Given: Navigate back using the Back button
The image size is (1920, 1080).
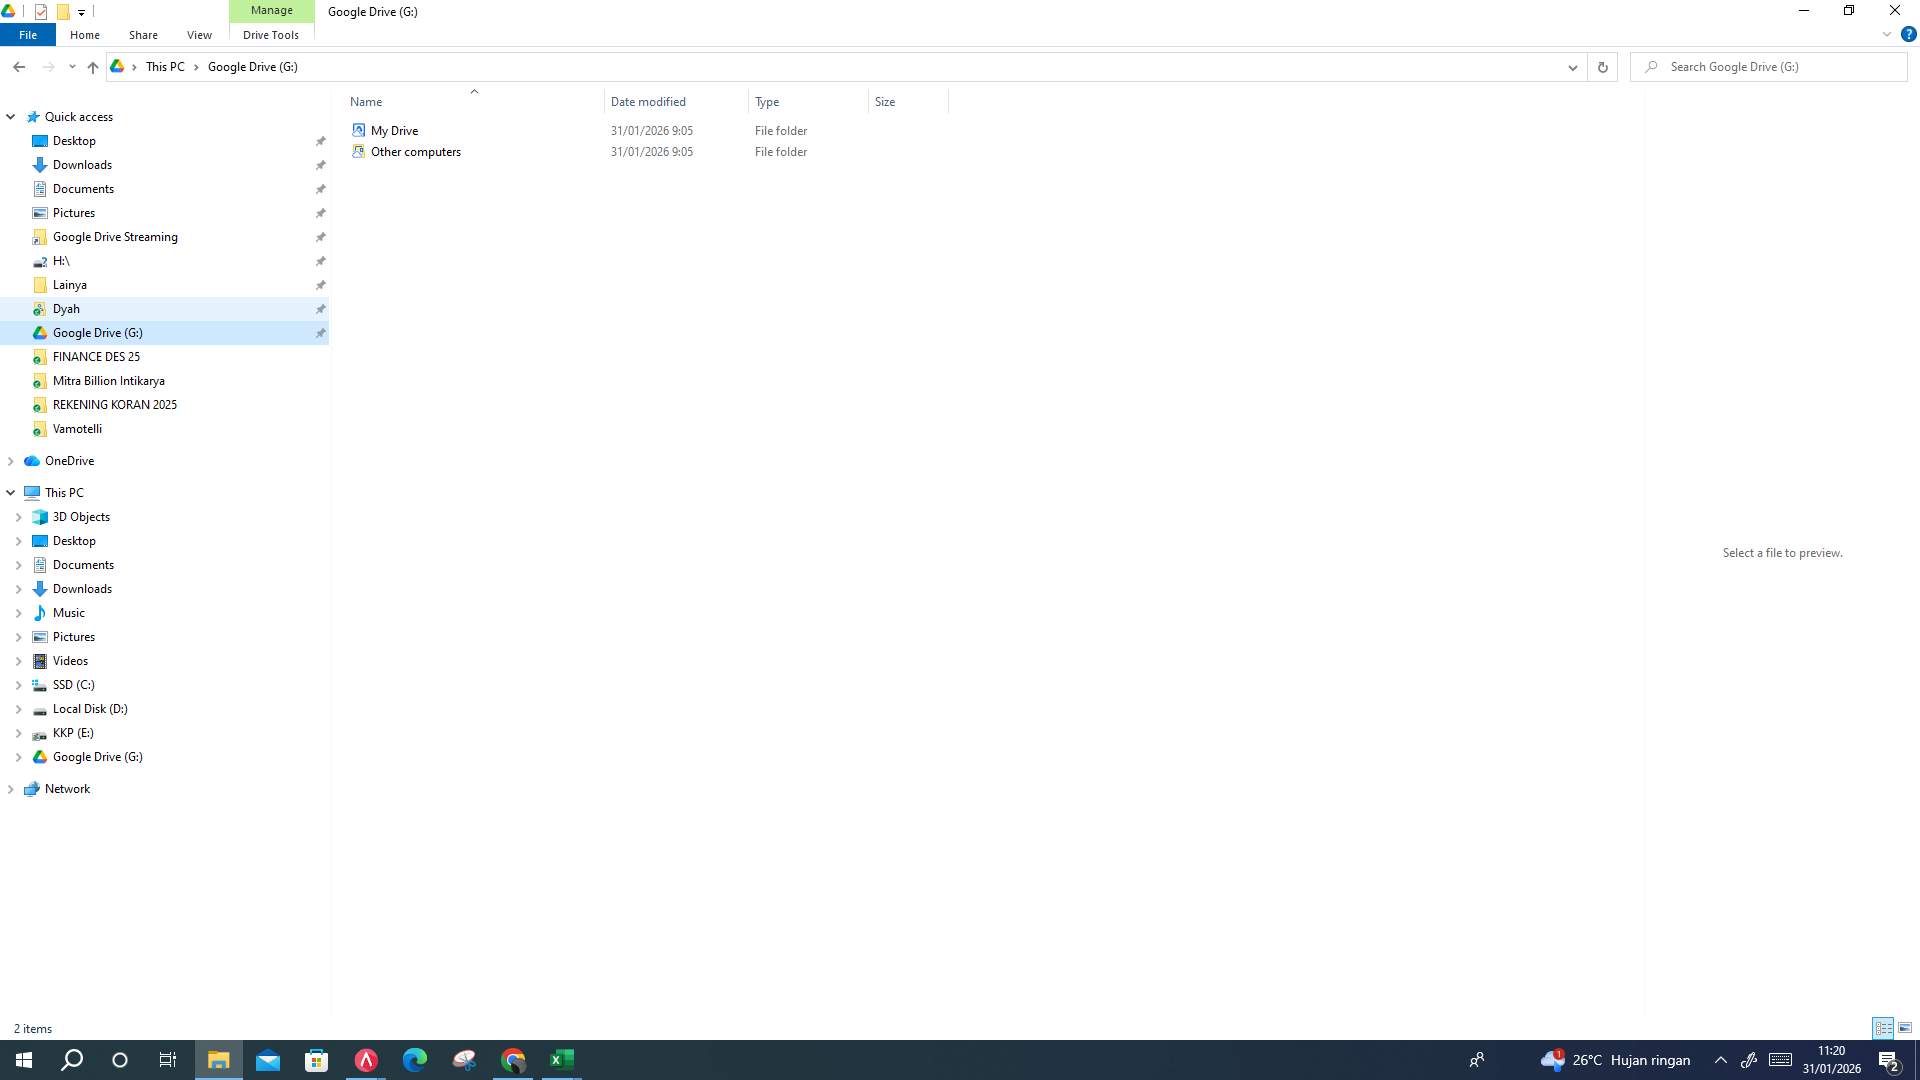Looking at the screenshot, I should coord(19,66).
